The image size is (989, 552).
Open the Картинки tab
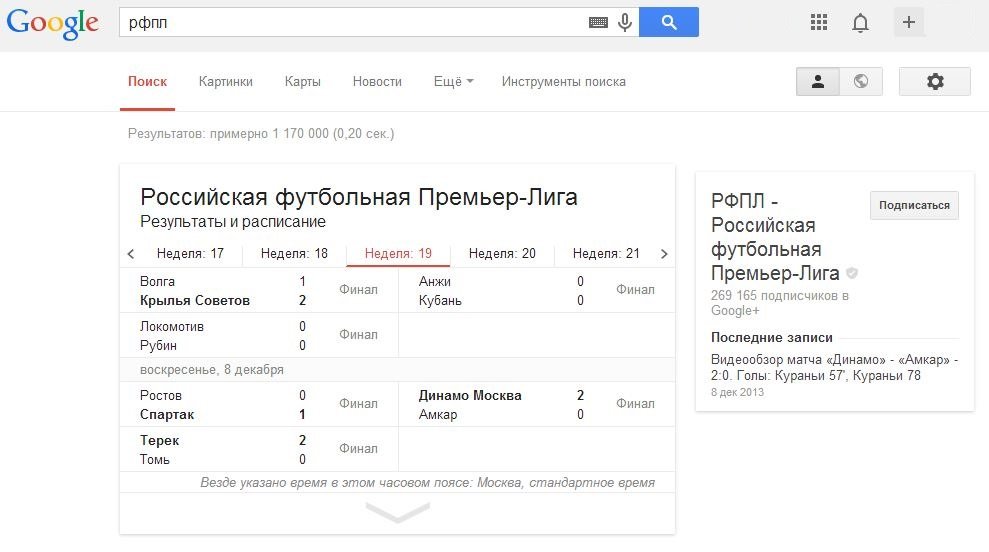point(225,82)
